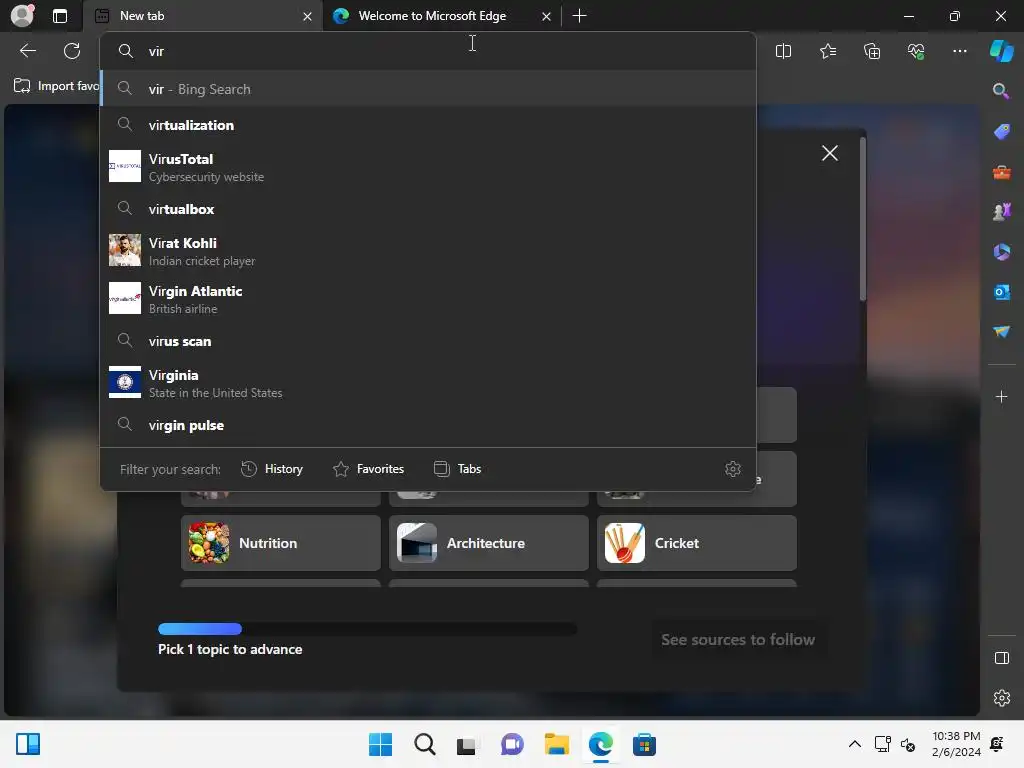Screen dimensions: 1024x768
Task: Filter search by History
Action: (272, 469)
